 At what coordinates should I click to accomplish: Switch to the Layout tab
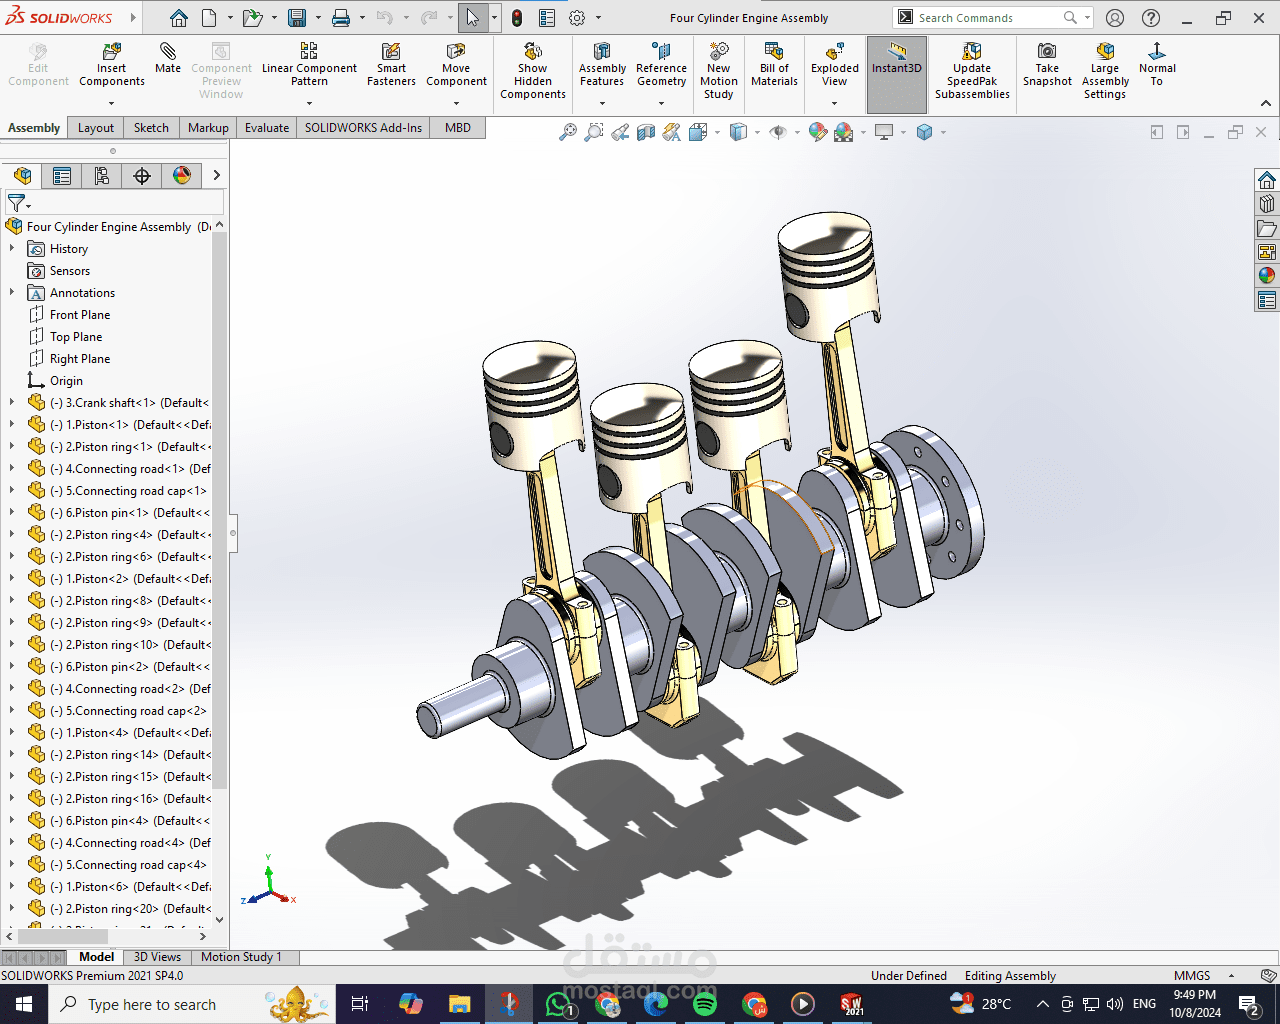click(x=96, y=128)
